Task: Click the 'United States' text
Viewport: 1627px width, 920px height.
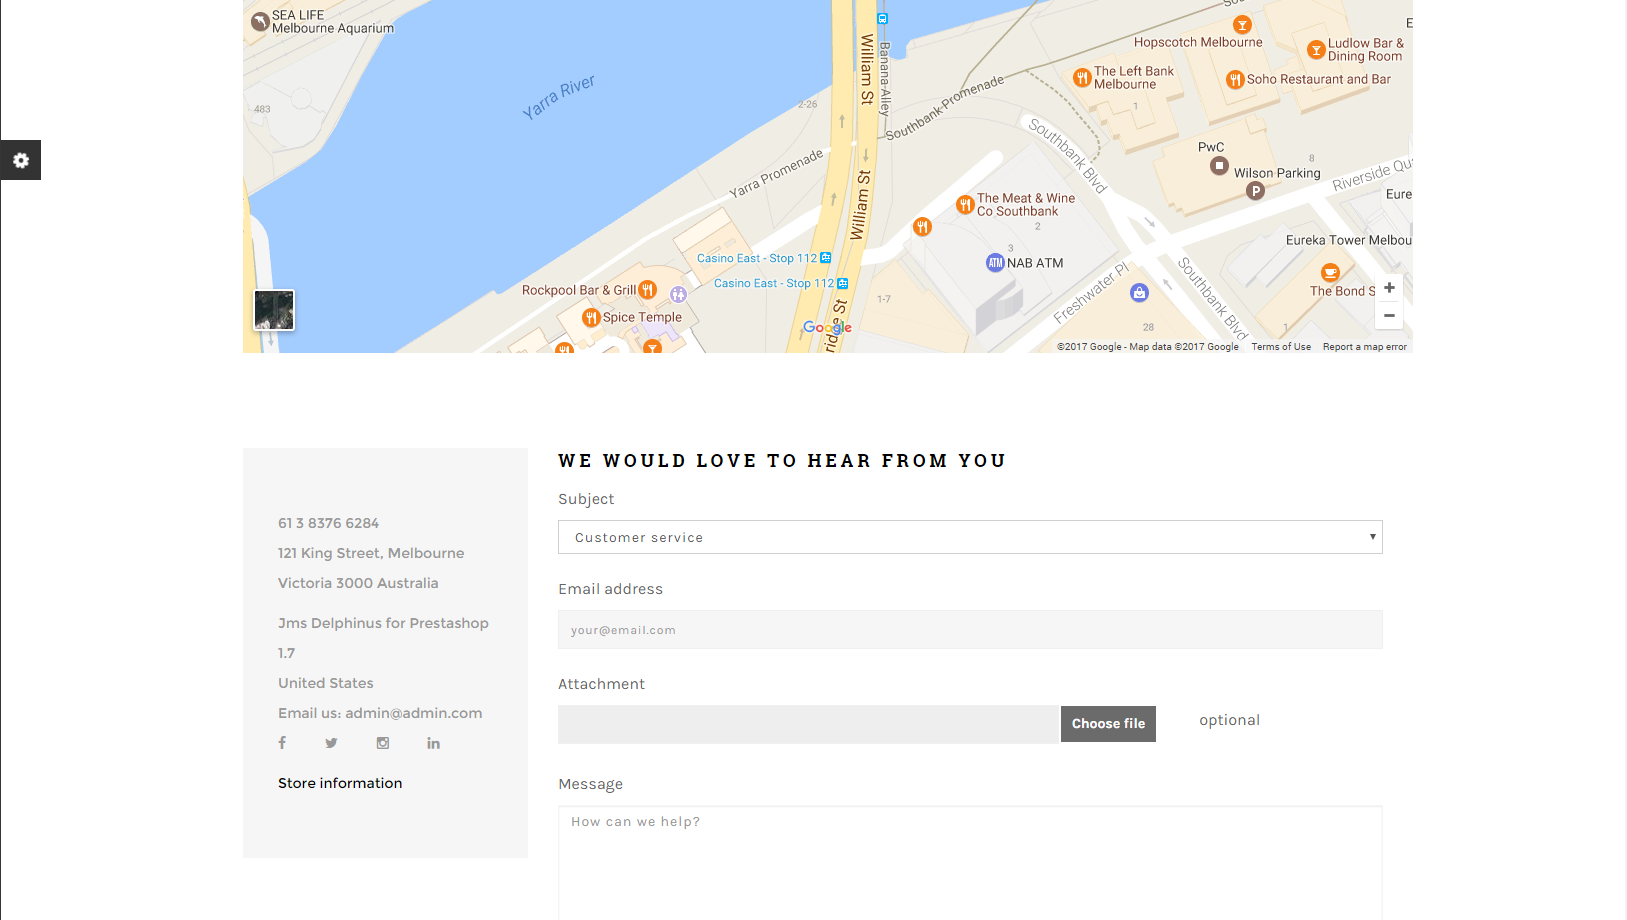Action: [326, 683]
